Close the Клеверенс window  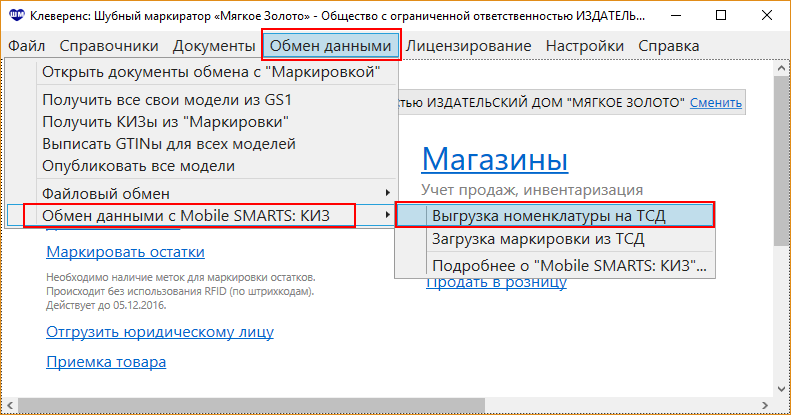767,16
